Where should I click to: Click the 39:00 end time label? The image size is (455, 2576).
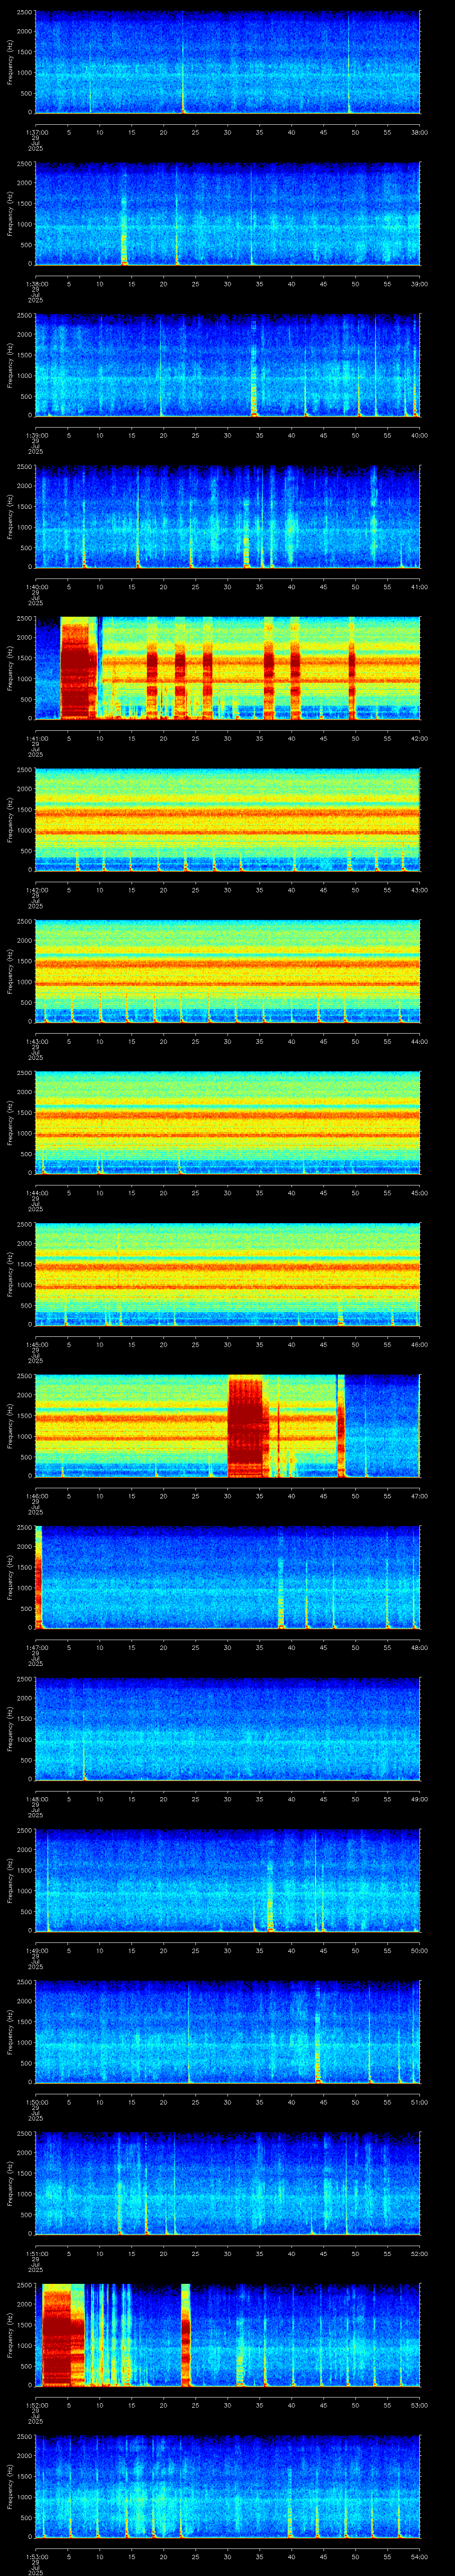[x=419, y=284]
